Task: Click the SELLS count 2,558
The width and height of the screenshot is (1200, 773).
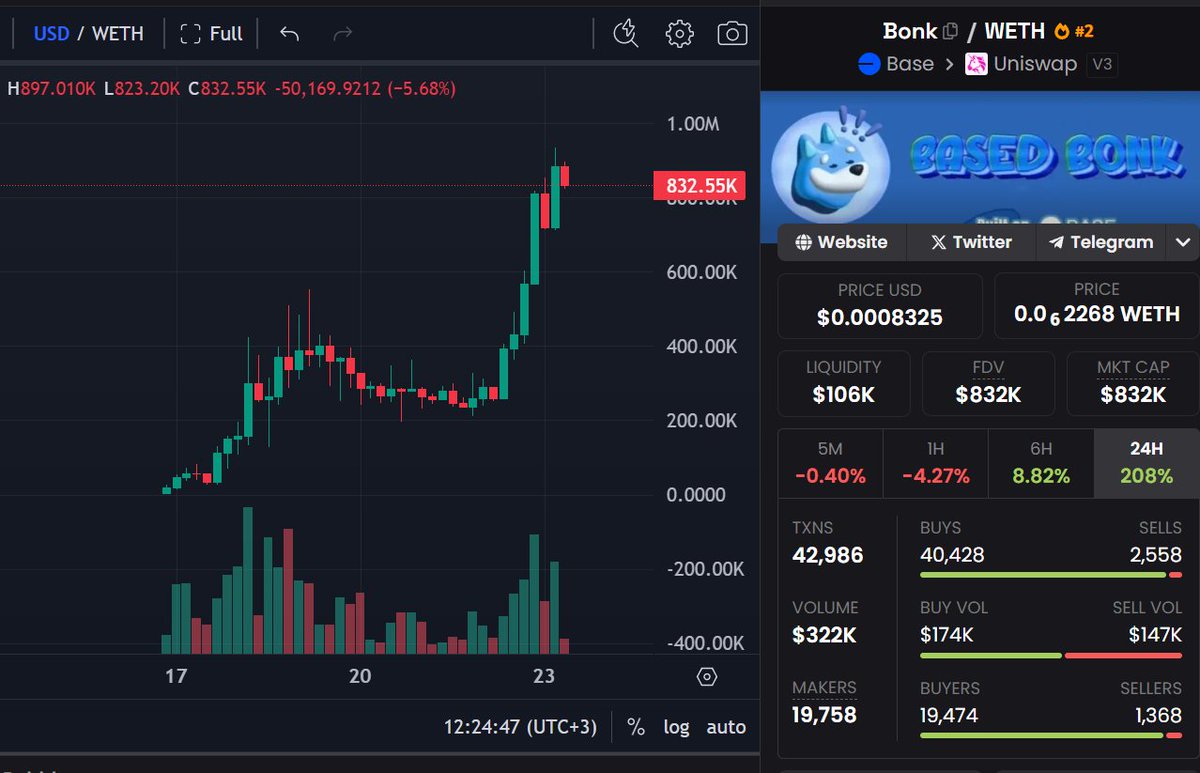Action: point(1156,555)
